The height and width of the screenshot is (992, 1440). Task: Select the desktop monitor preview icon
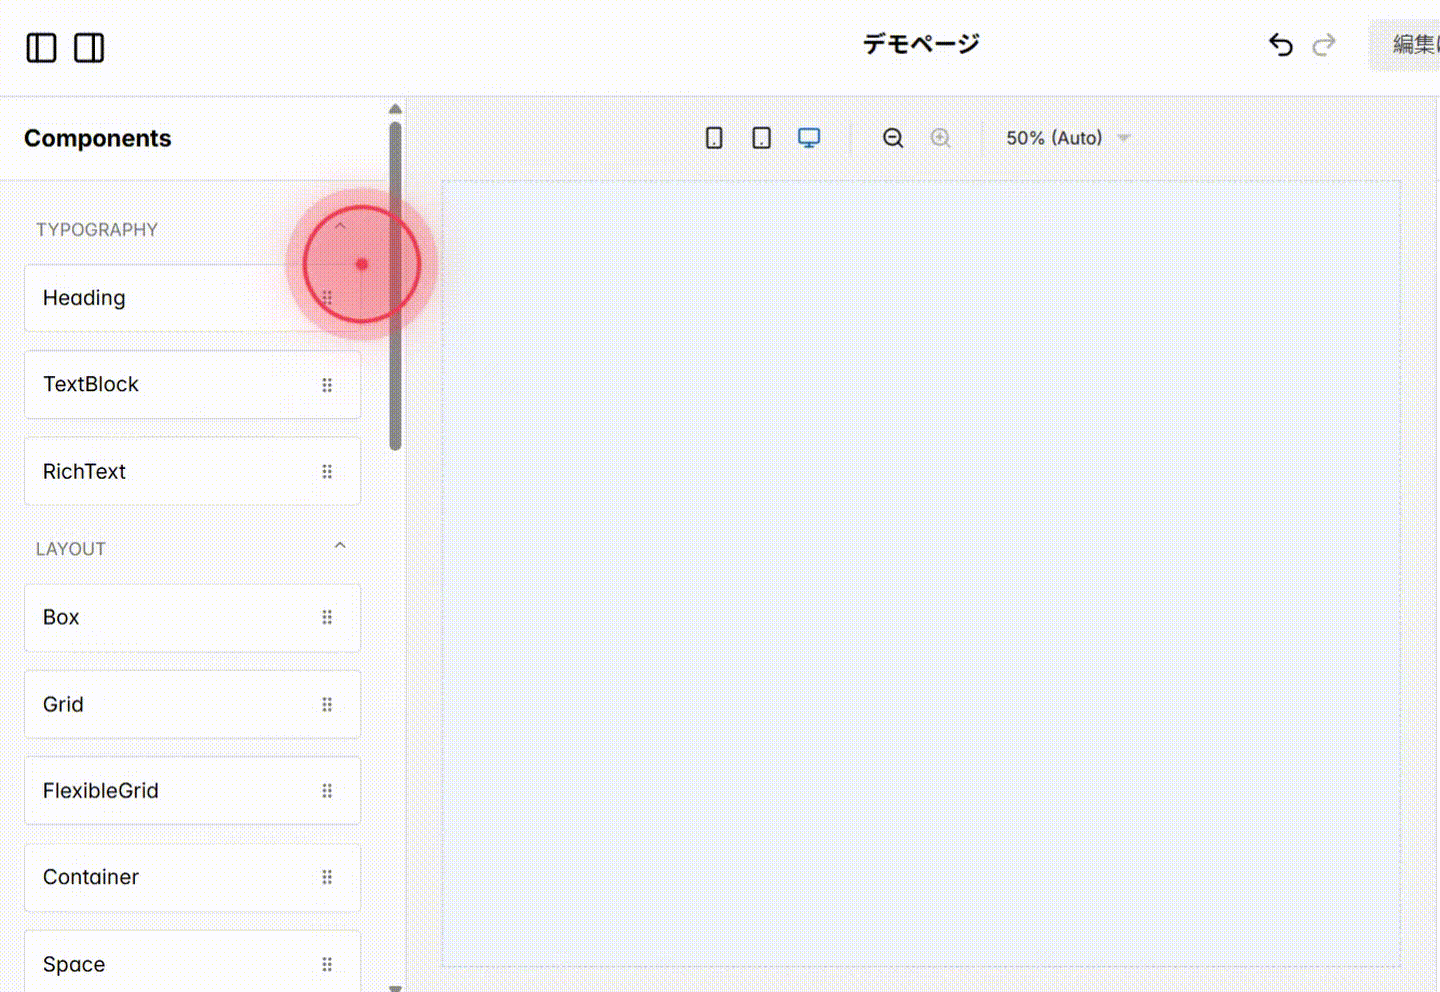click(x=809, y=137)
